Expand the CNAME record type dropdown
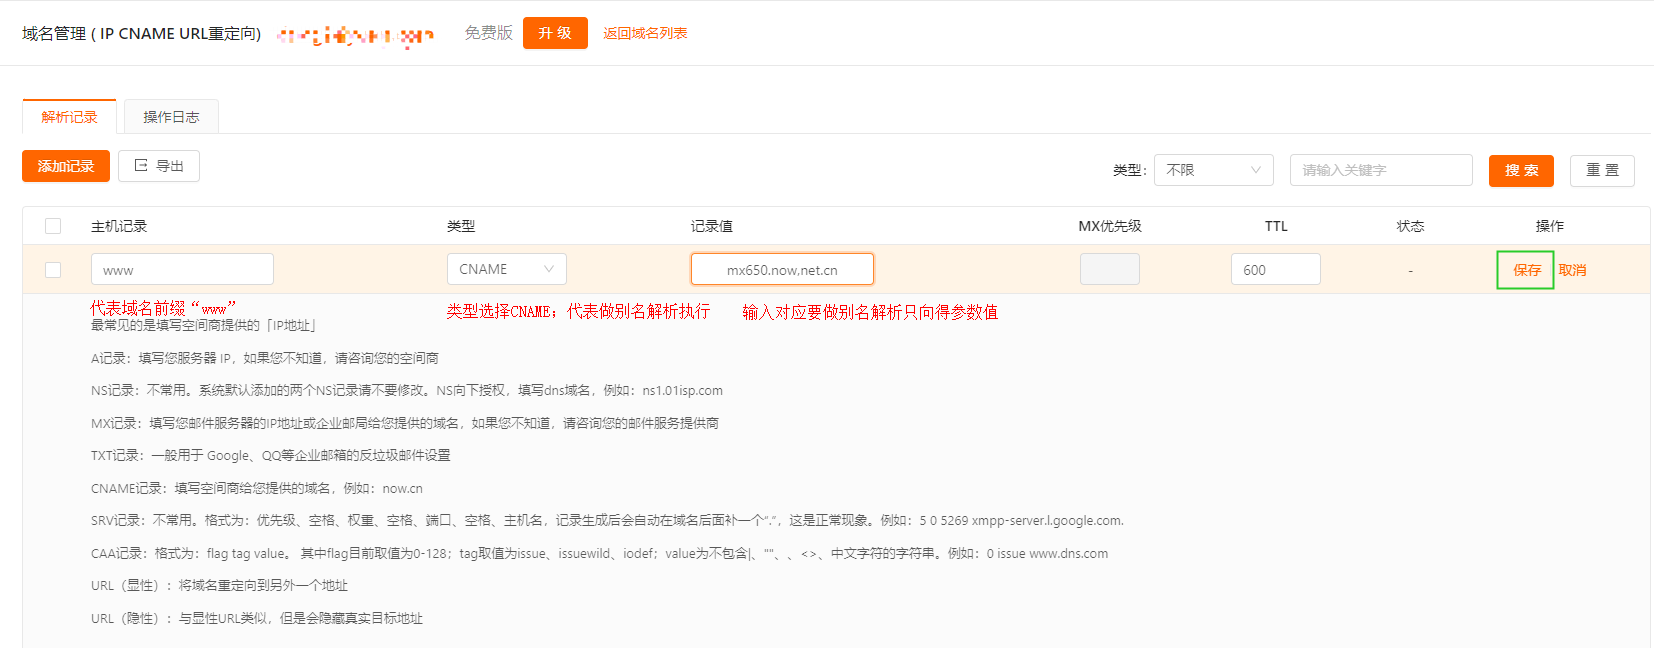Screen dimensions: 1654x648 [506, 269]
